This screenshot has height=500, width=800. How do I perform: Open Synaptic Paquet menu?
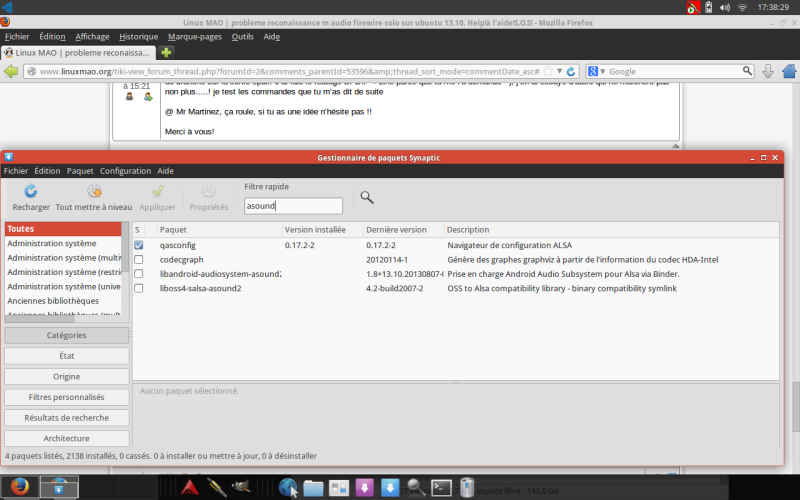coord(80,170)
